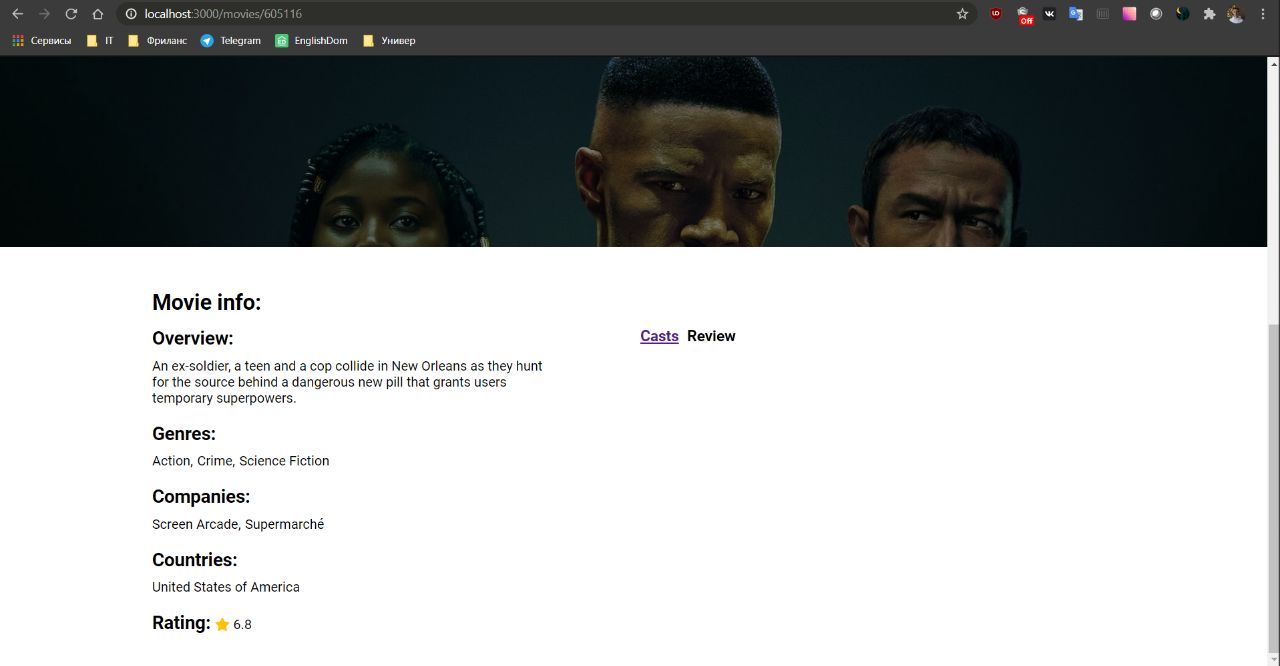Bookmark this page with the star

(x=962, y=14)
